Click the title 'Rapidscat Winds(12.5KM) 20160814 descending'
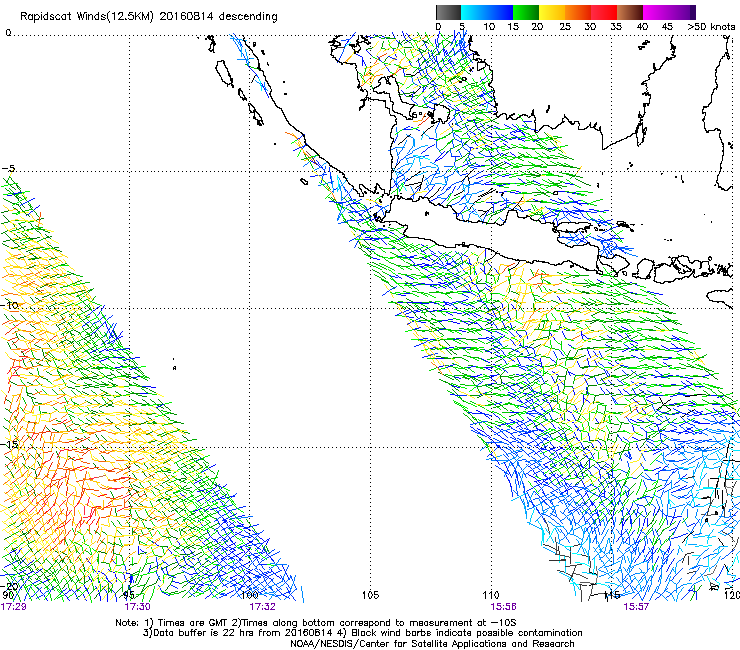 coord(149,17)
